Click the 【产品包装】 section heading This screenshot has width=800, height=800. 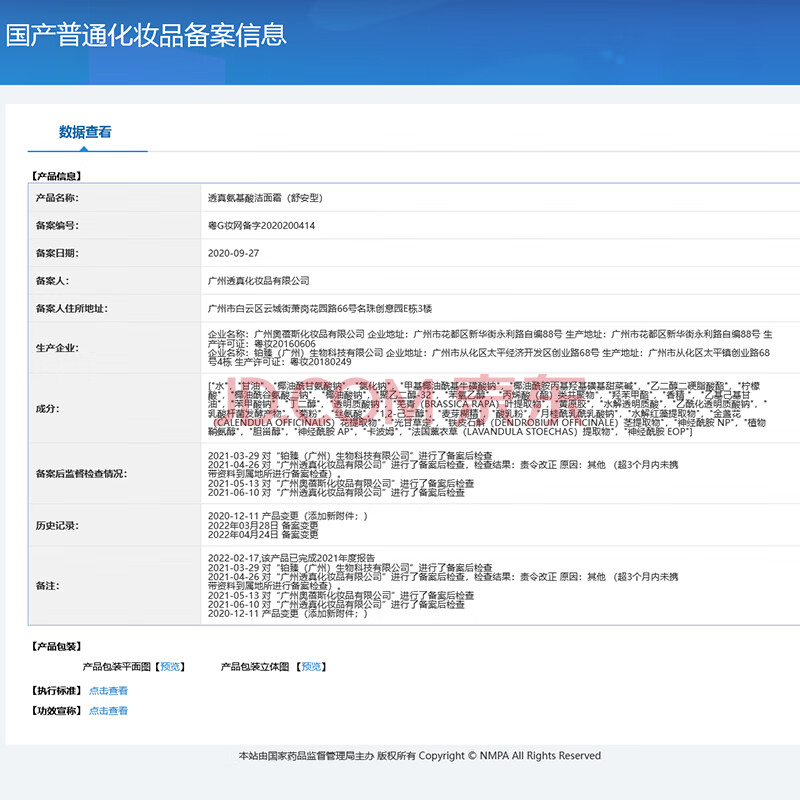56,647
